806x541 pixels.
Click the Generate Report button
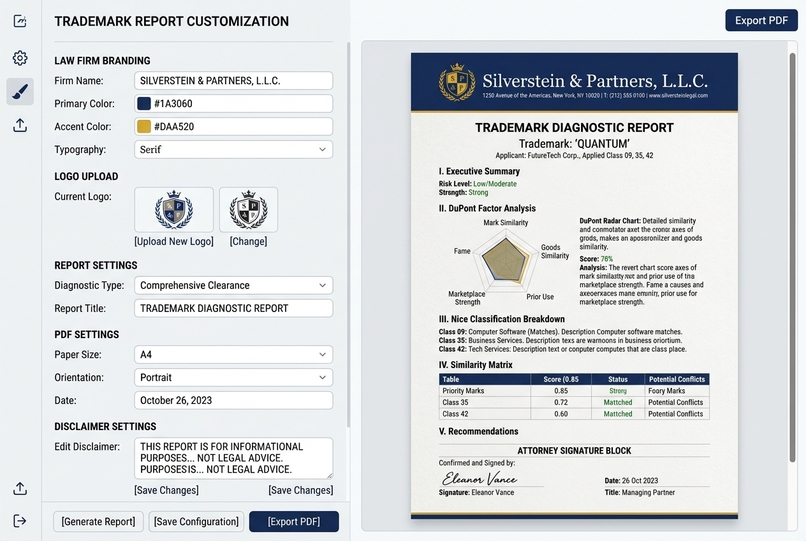pyautogui.click(x=98, y=521)
